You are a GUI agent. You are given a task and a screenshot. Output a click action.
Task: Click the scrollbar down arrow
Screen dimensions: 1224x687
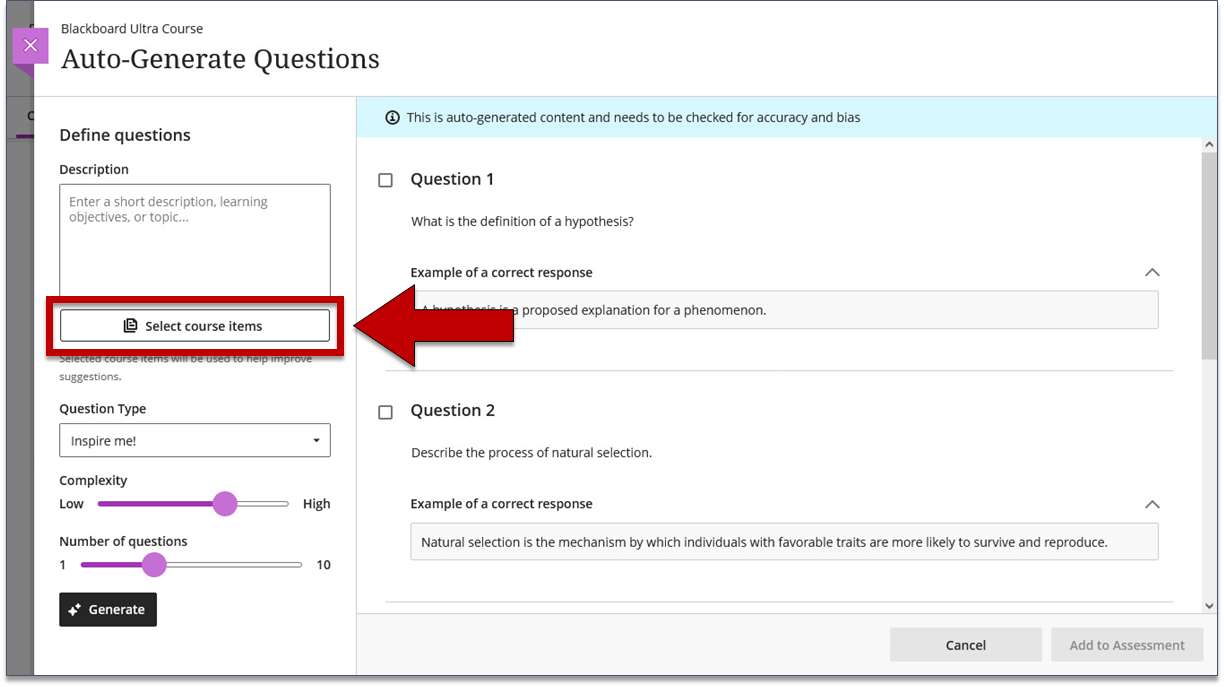tap(1209, 605)
